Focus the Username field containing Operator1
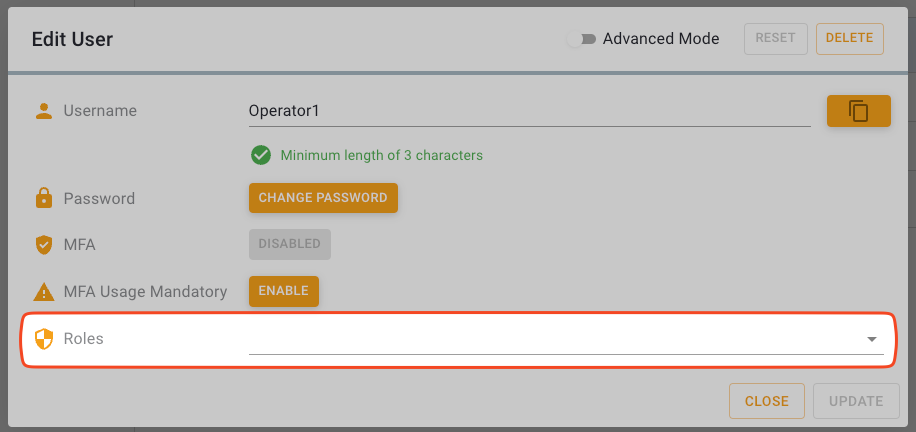 click(528, 111)
